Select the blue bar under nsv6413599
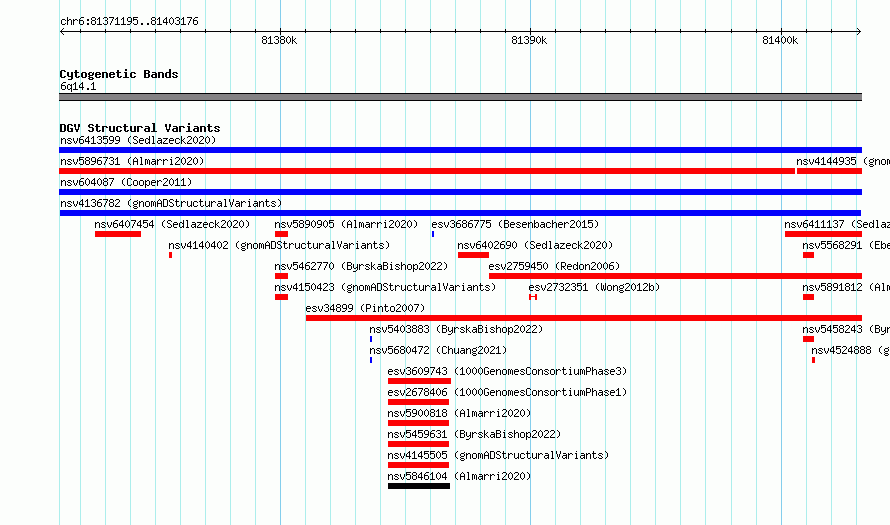 [460, 150]
